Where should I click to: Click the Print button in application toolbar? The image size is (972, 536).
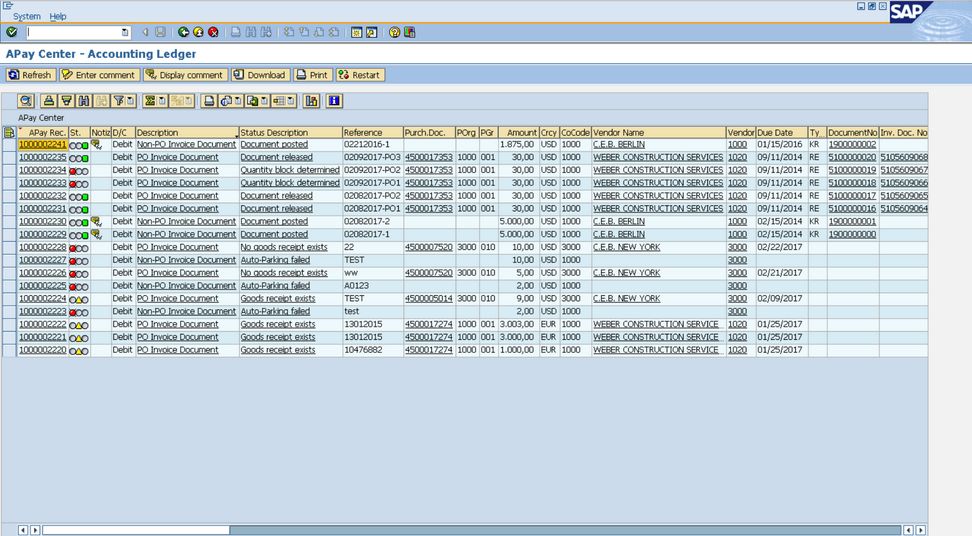313,75
